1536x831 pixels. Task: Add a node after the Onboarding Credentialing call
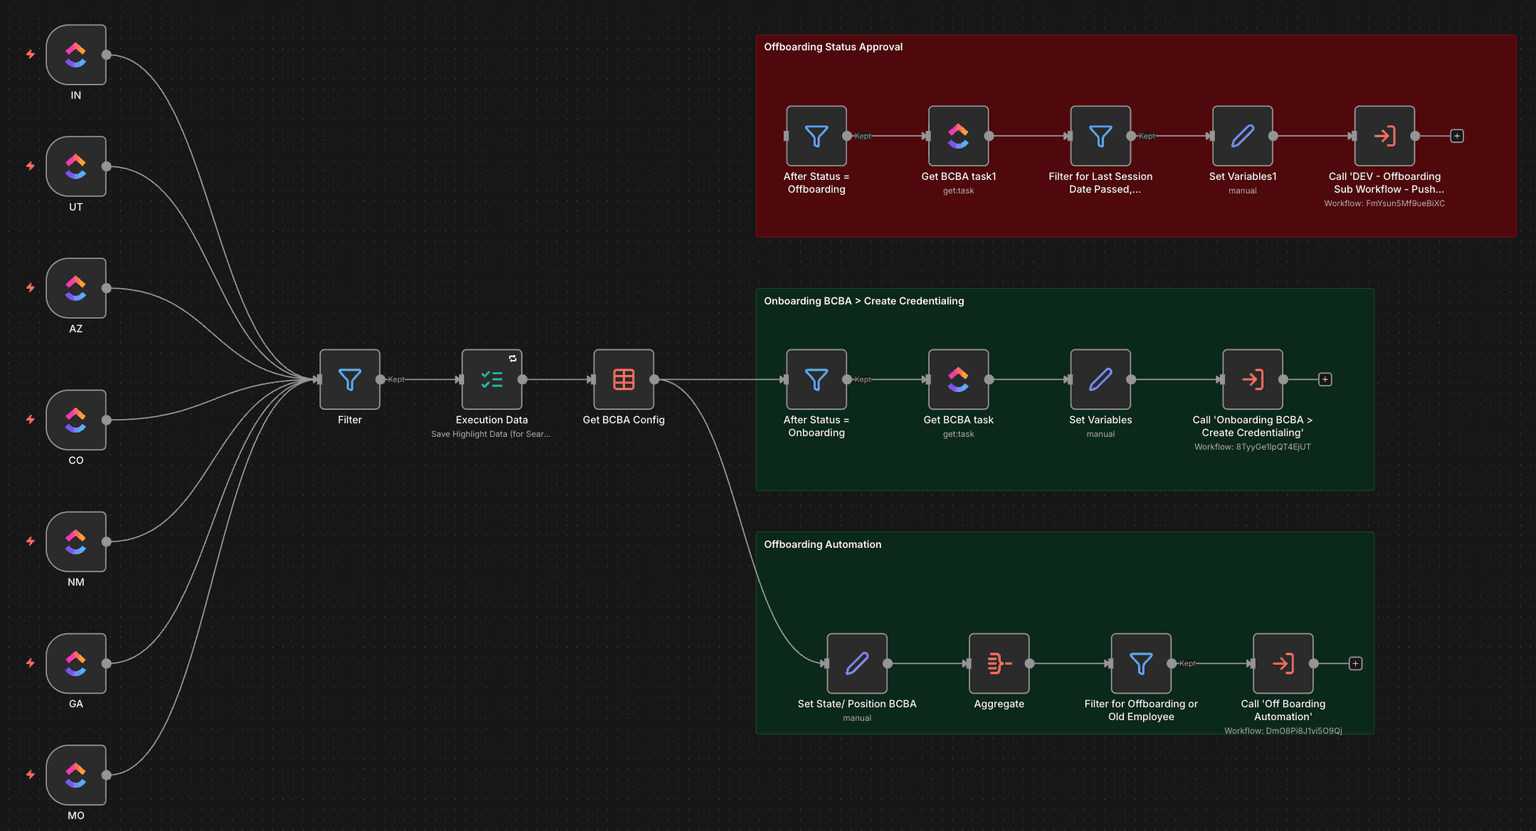[1324, 379]
